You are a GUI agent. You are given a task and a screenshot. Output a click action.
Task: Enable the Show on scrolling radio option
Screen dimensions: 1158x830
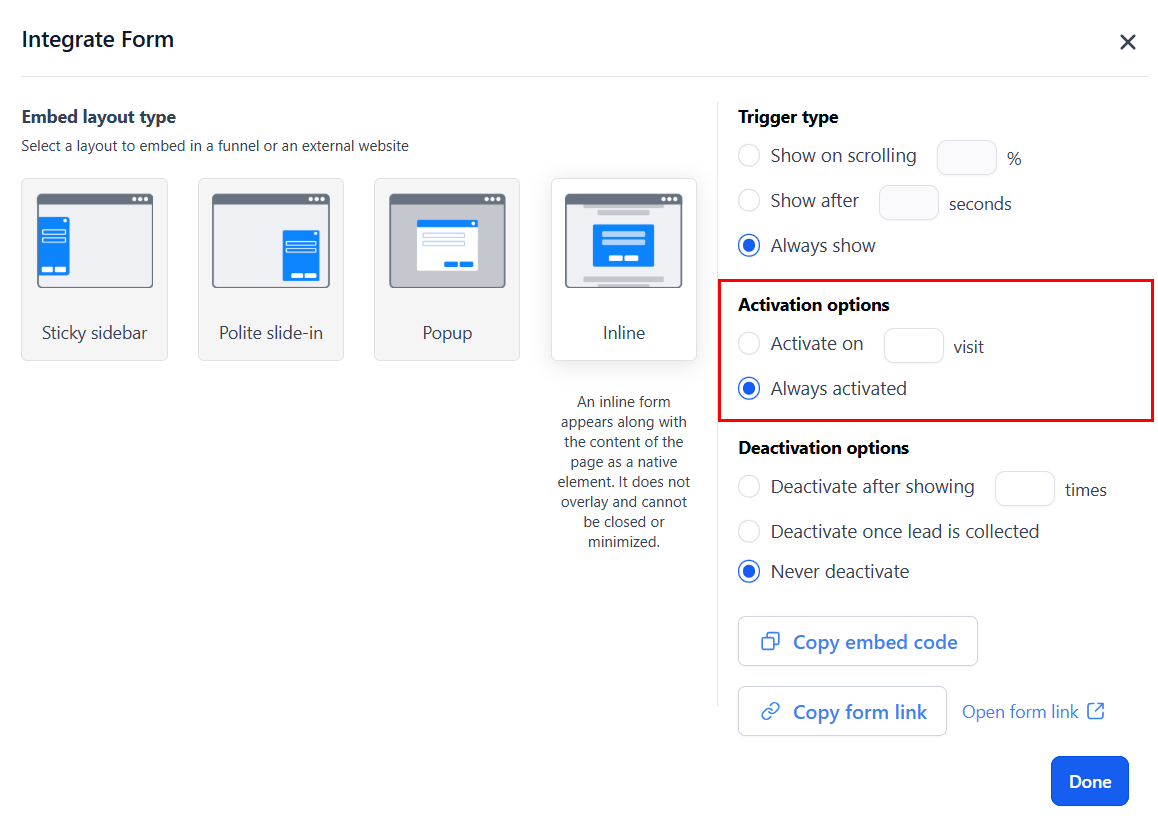point(749,156)
